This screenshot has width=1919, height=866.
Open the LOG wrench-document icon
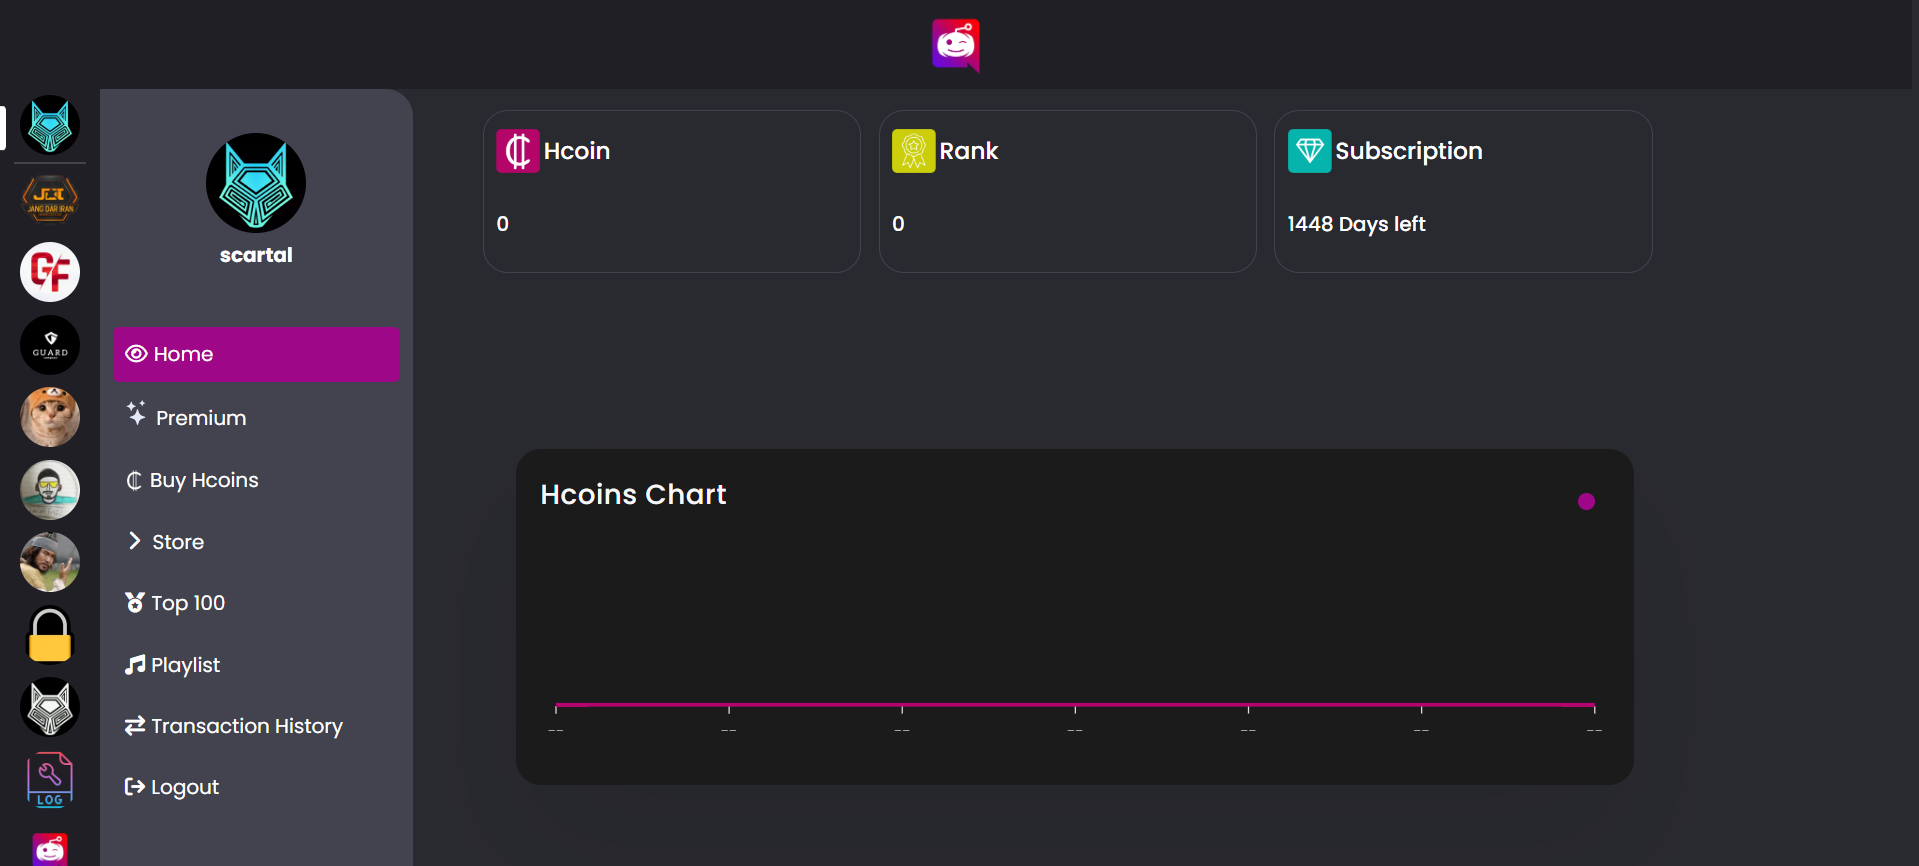coord(50,779)
